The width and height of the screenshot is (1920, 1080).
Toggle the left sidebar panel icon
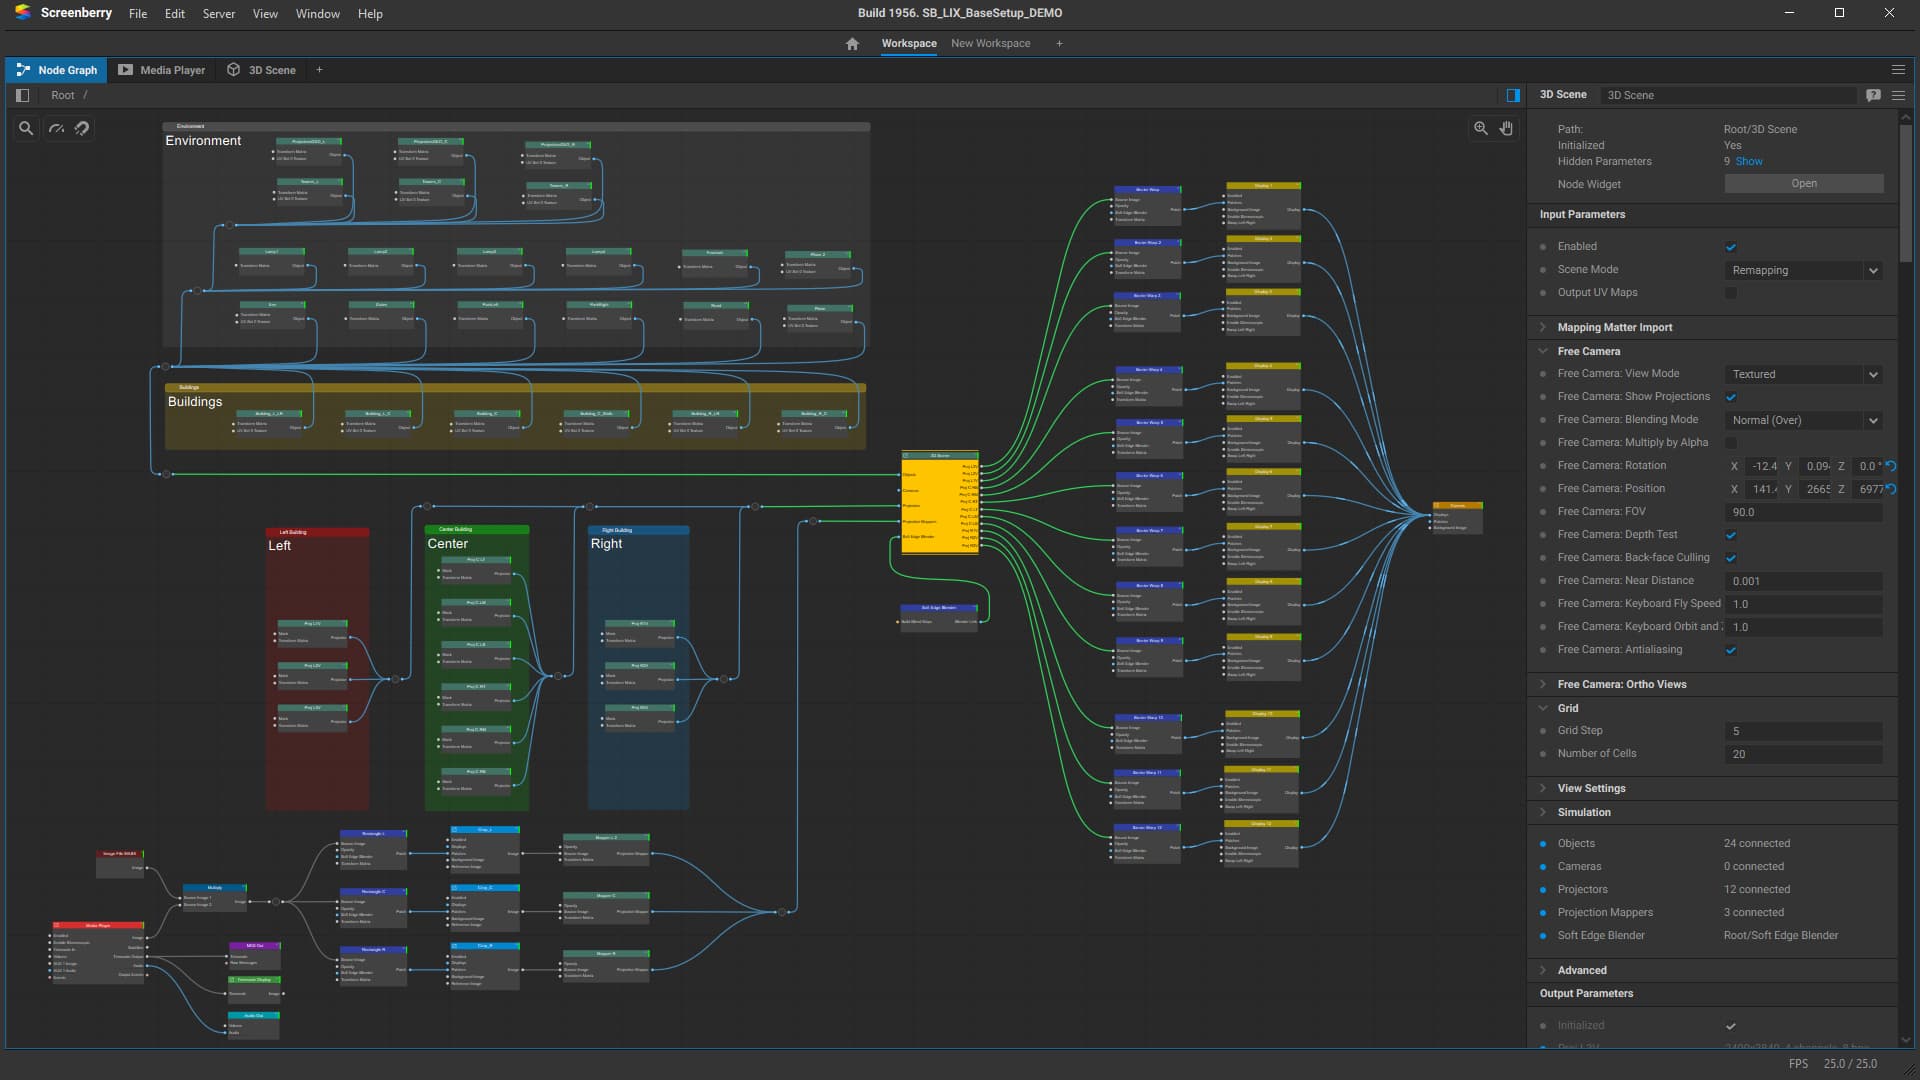22,95
